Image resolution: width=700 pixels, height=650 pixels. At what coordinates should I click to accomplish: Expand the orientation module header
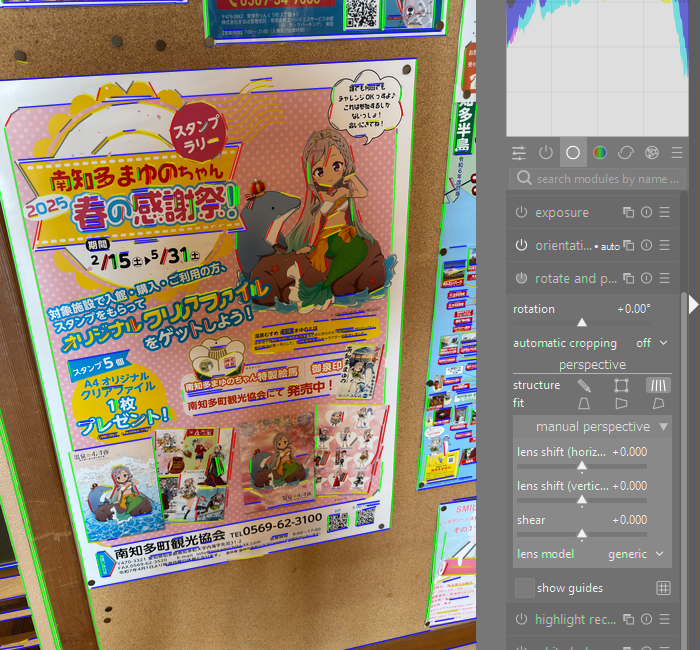pos(563,246)
